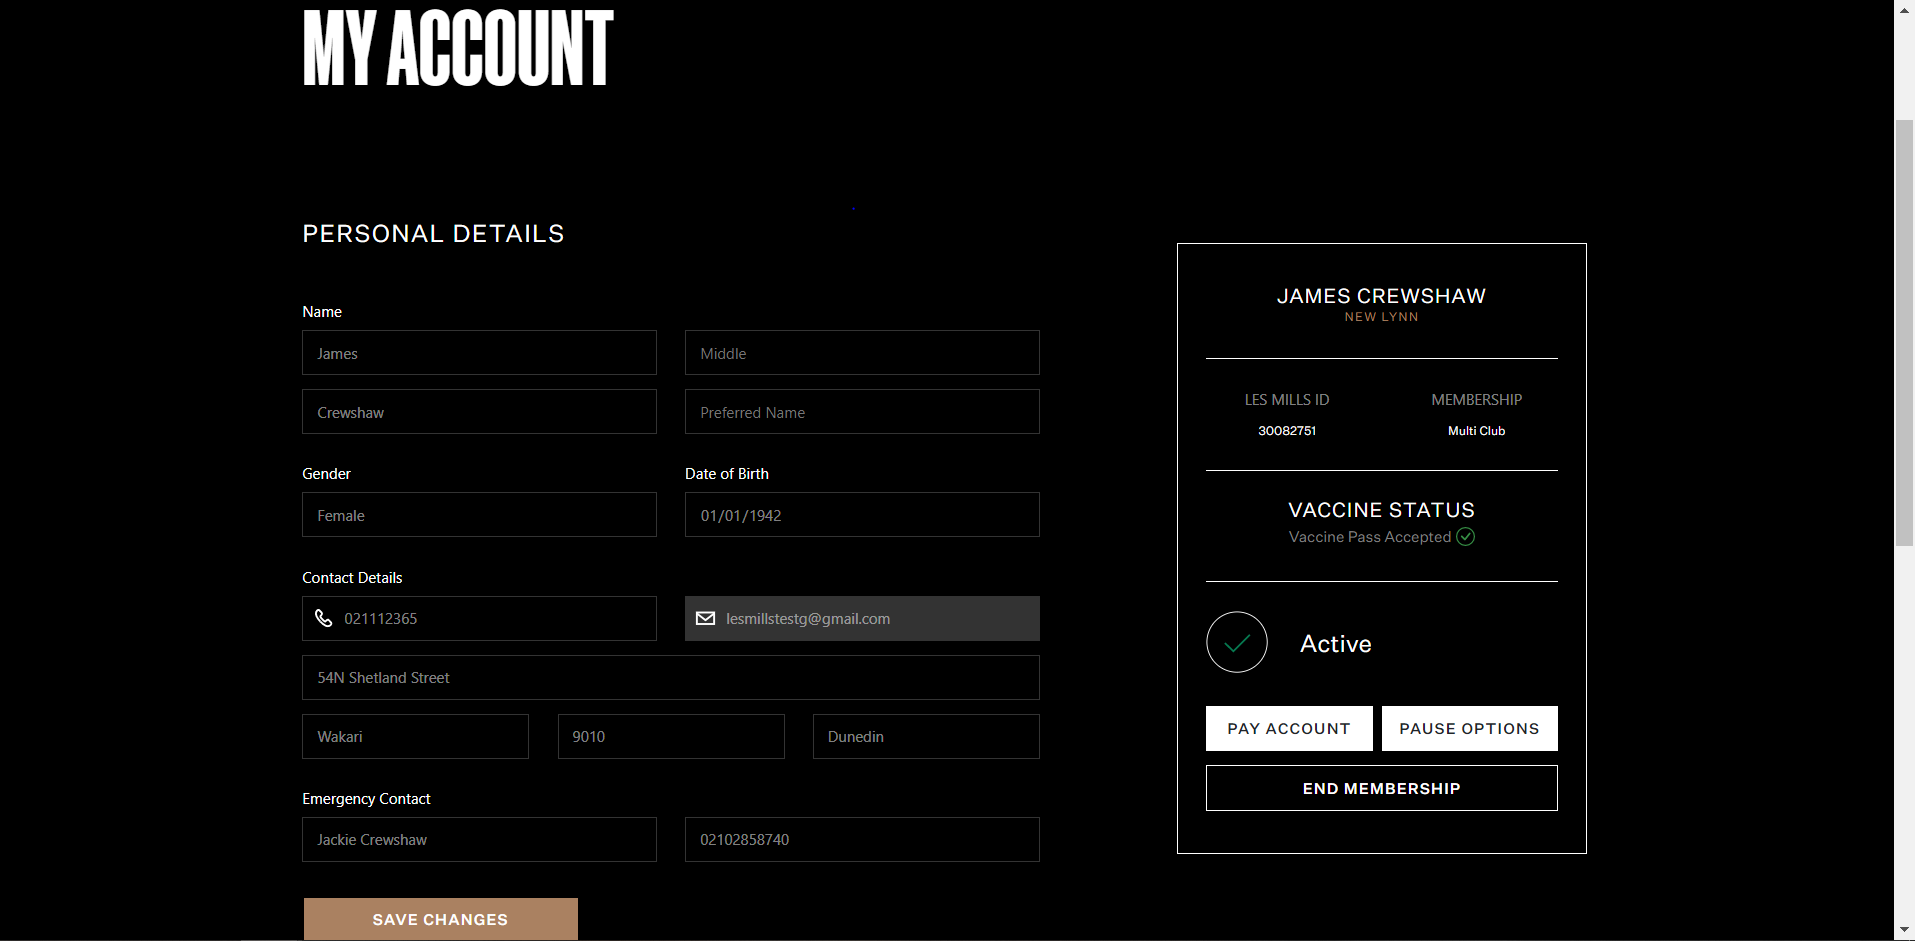Click End Membership button
This screenshot has width=1916, height=941.
click(x=1382, y=788)
